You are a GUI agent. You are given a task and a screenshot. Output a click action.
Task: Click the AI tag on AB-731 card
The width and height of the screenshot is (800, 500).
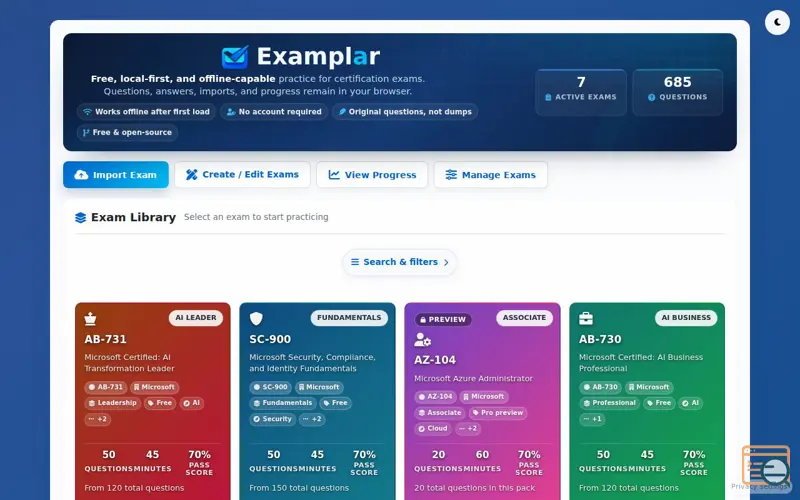(x=192, y=403)
